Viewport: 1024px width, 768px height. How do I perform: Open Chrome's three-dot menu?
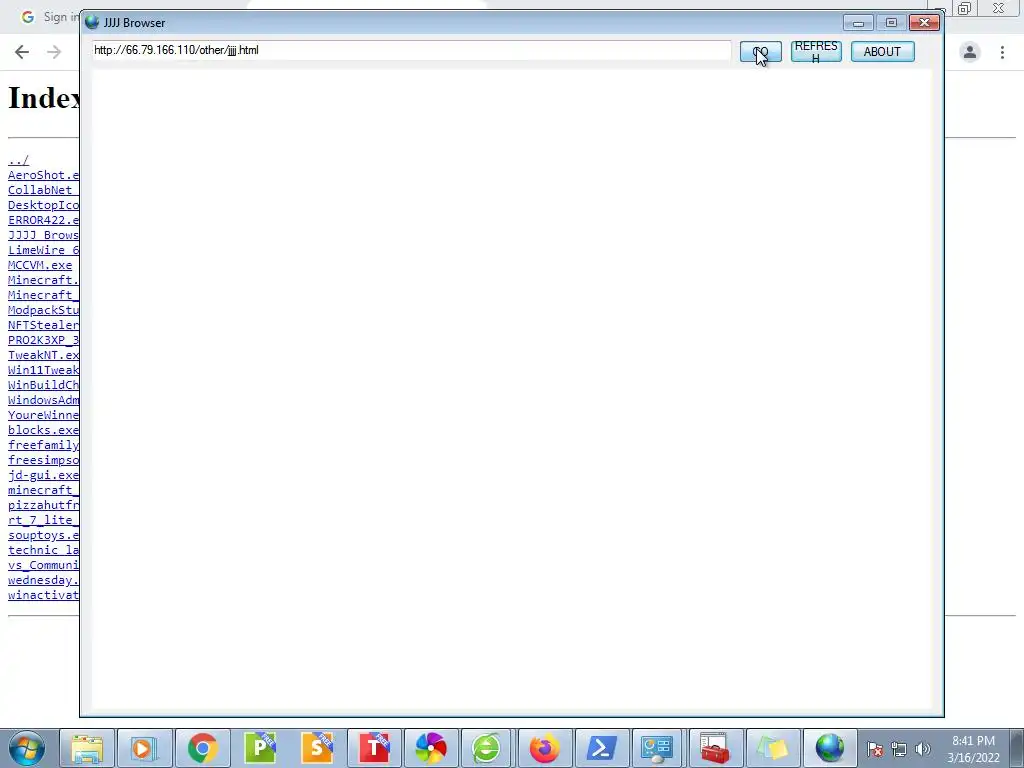click(x=1002, y=52)
